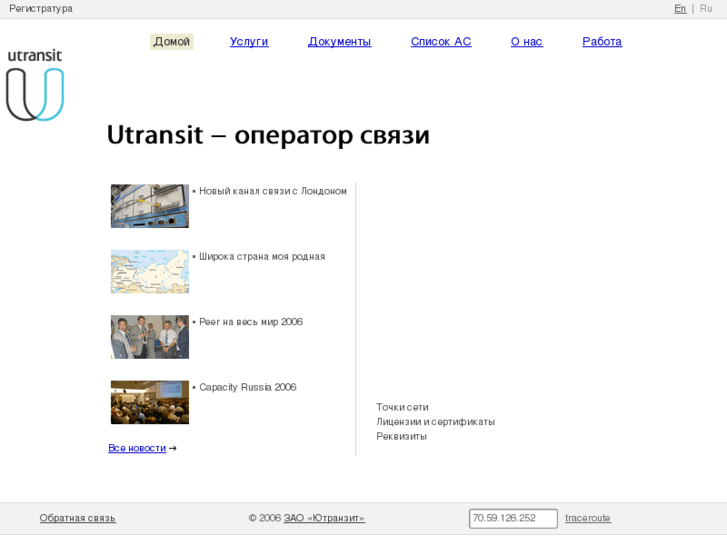Open the 'Обратная связь' footer link
The width and height of the screenshot is (727, 545).
[77, 518]
